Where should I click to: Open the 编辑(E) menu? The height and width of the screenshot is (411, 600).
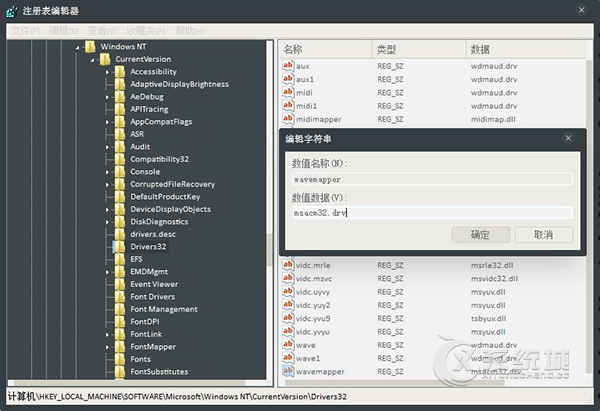tap(63, 31)
